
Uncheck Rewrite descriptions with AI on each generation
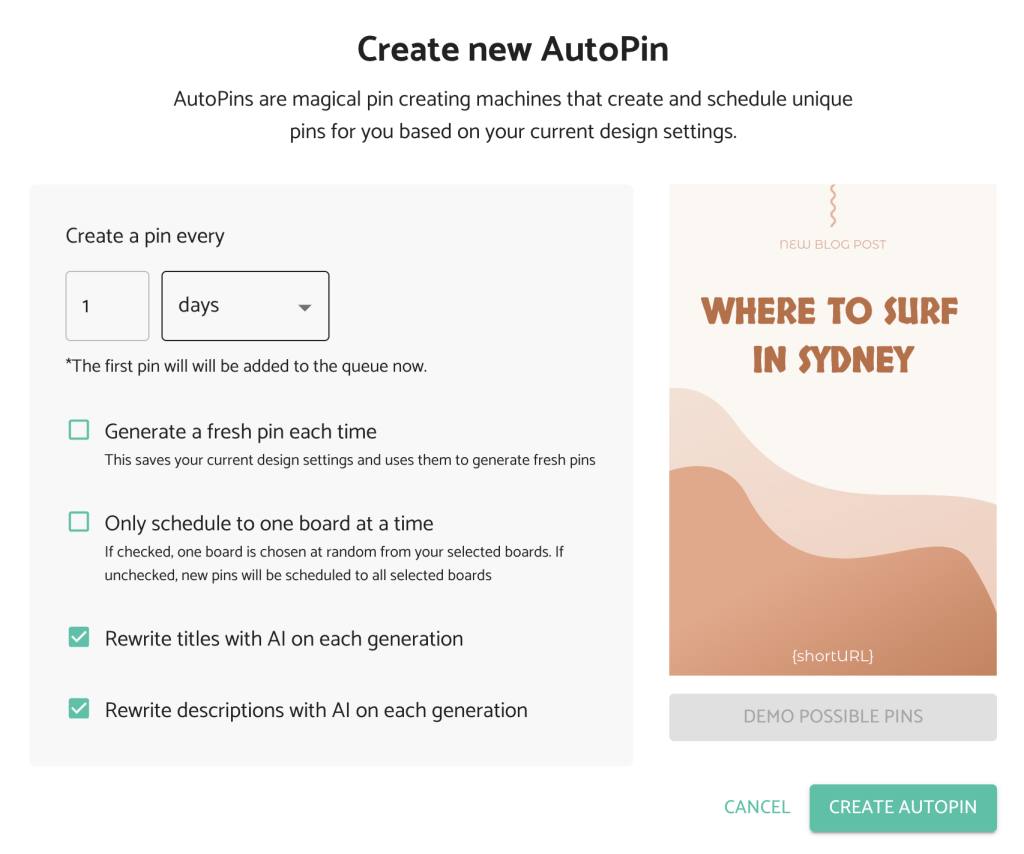(79, 709)
